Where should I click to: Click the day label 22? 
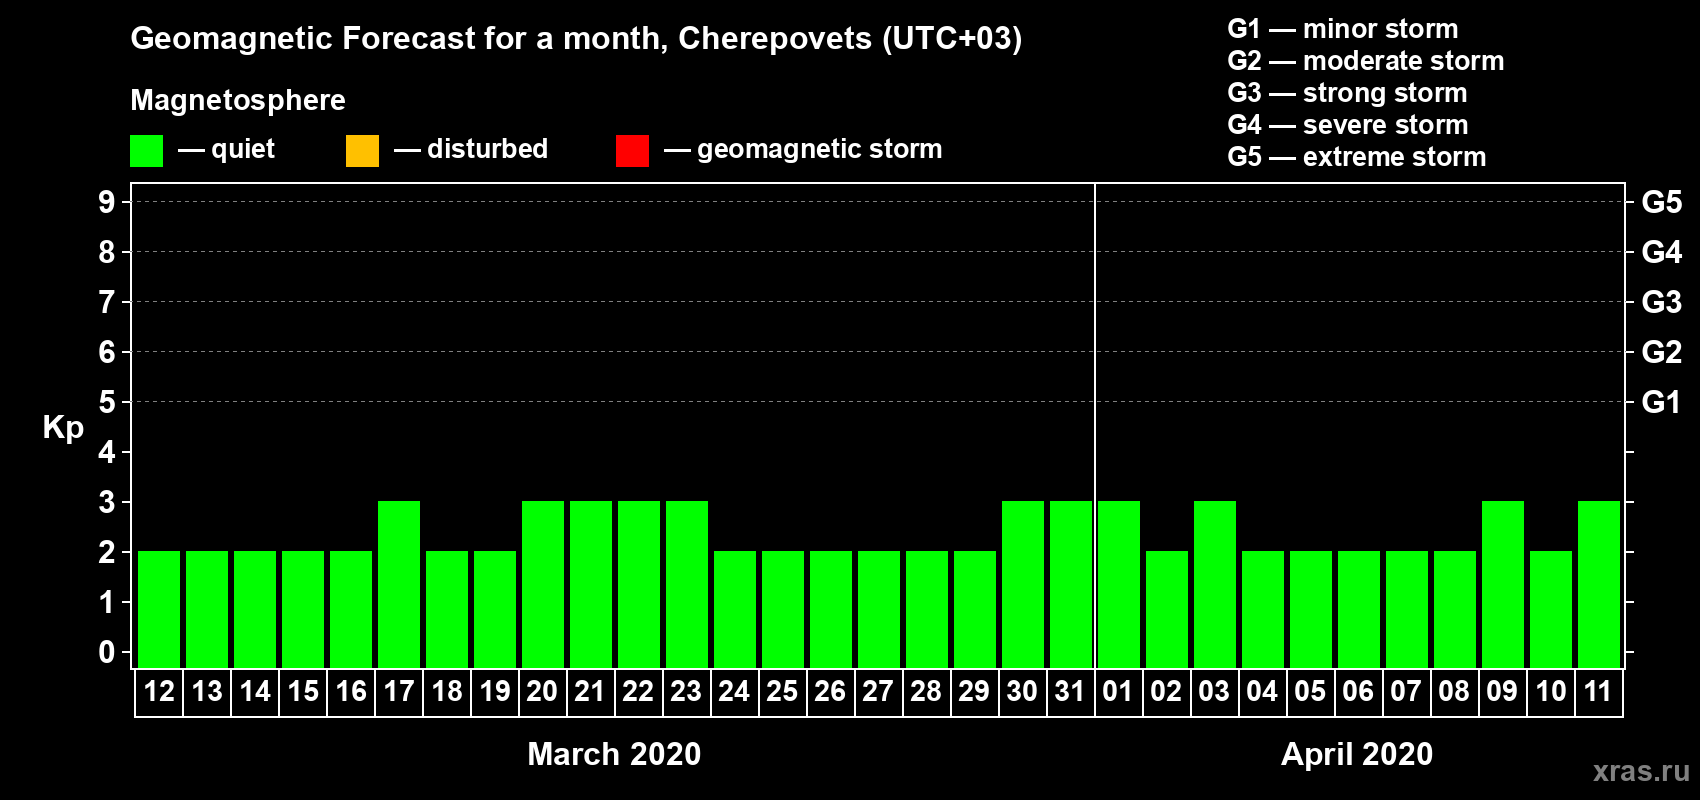click(x=639, y=691)
